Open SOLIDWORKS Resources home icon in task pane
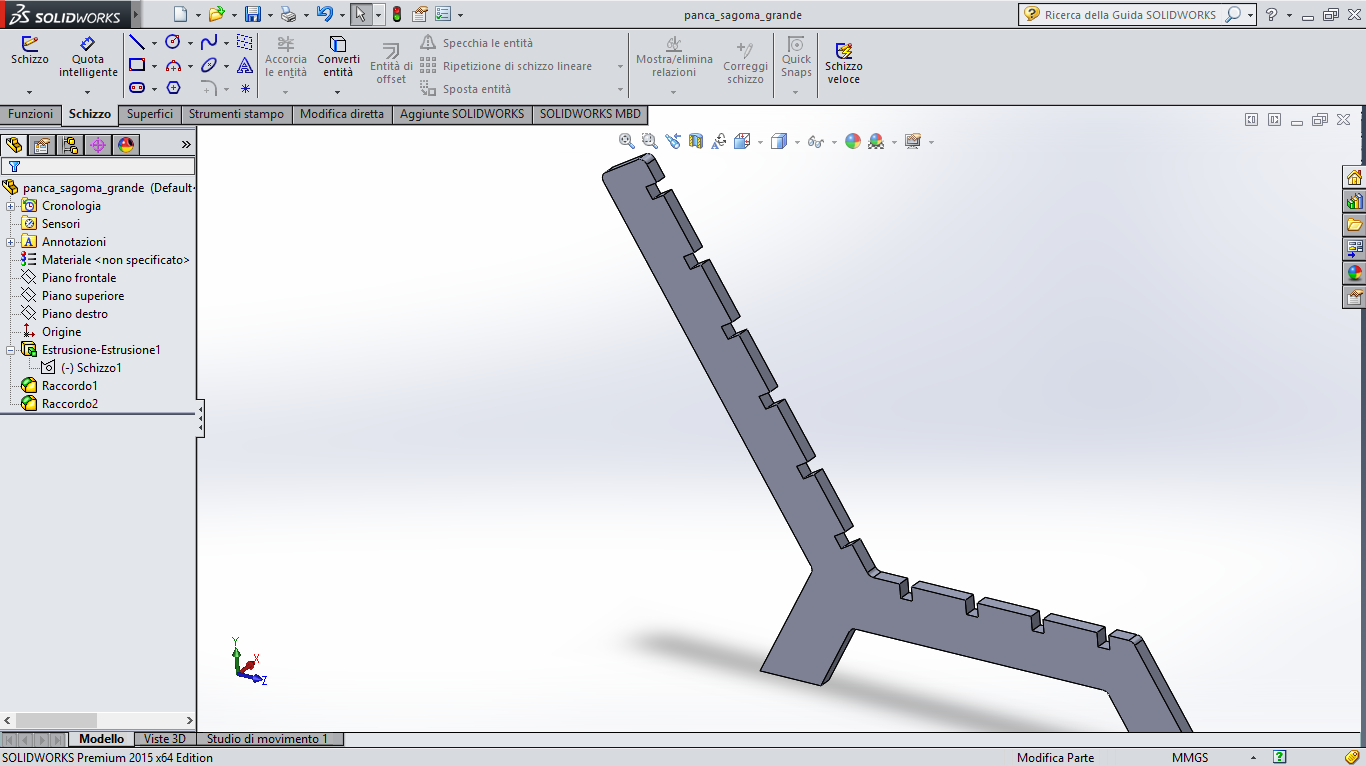This screenshot has width=1366, height=766. (1354, 178)
